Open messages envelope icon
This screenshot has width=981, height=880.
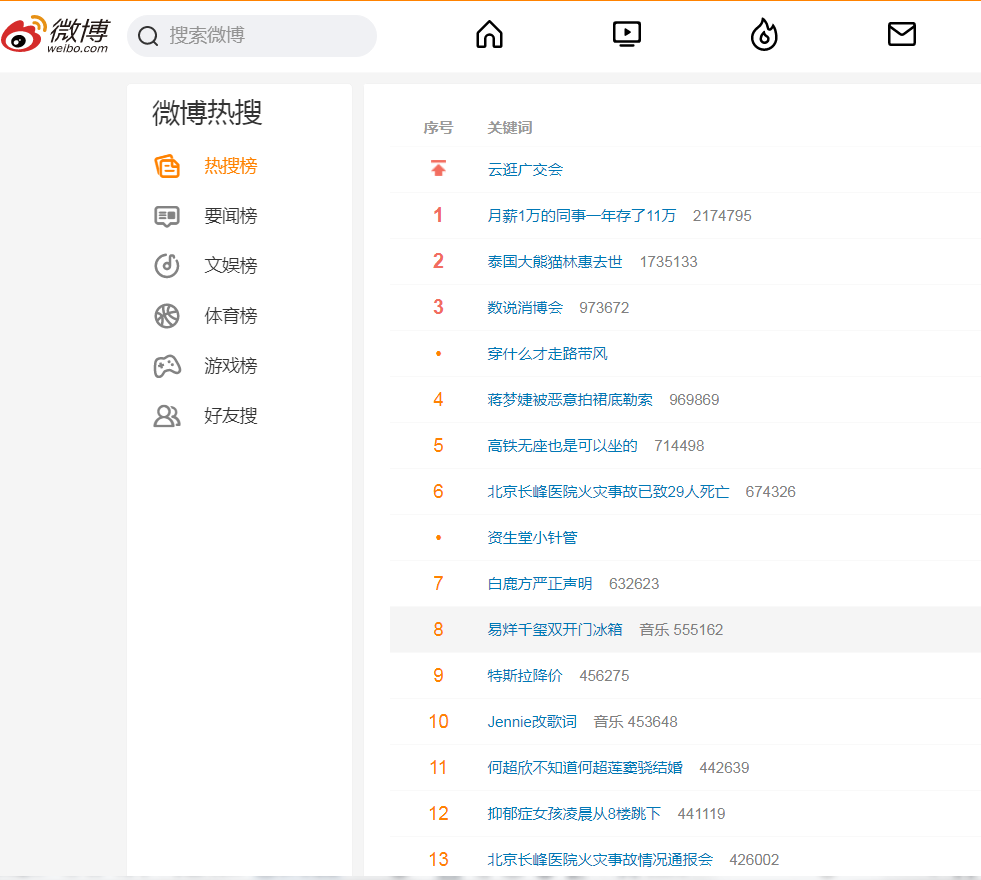pyautogui.click(x=902, y=34)
